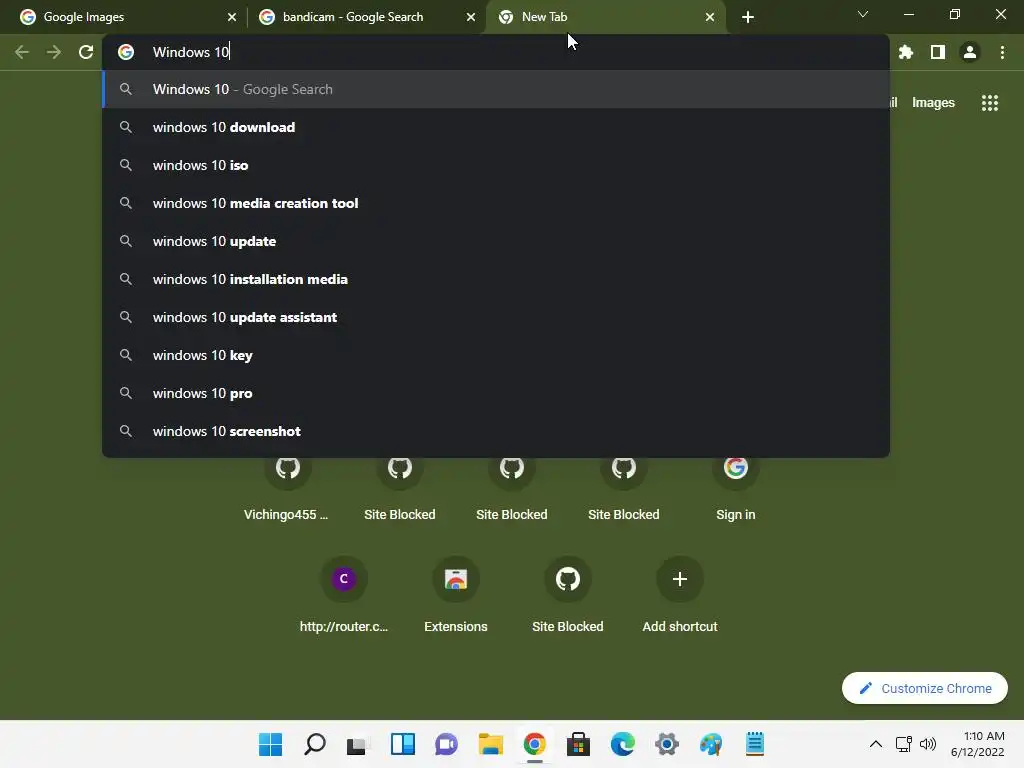Image resolution: width=1024 pixels, height=768 pixels.
Task: Open File Explorer from the taskbar
Action: point(490,744)
